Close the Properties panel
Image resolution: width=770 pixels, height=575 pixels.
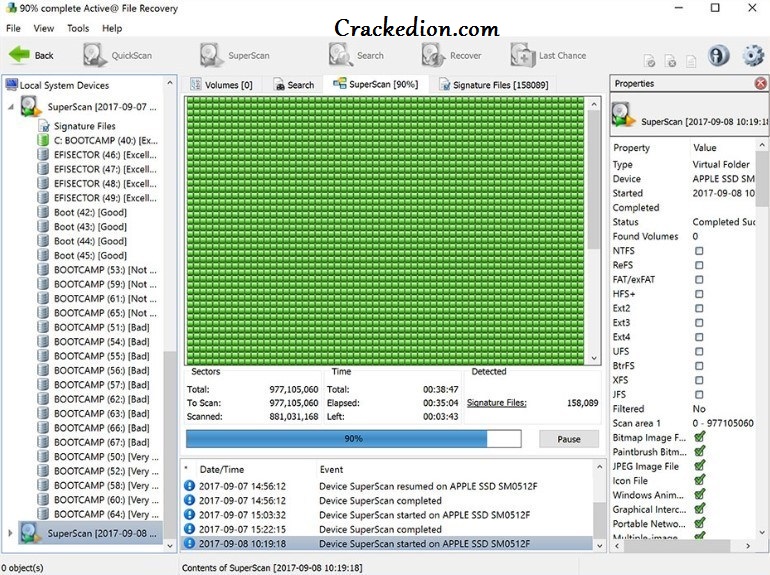[x=761, y=83]
